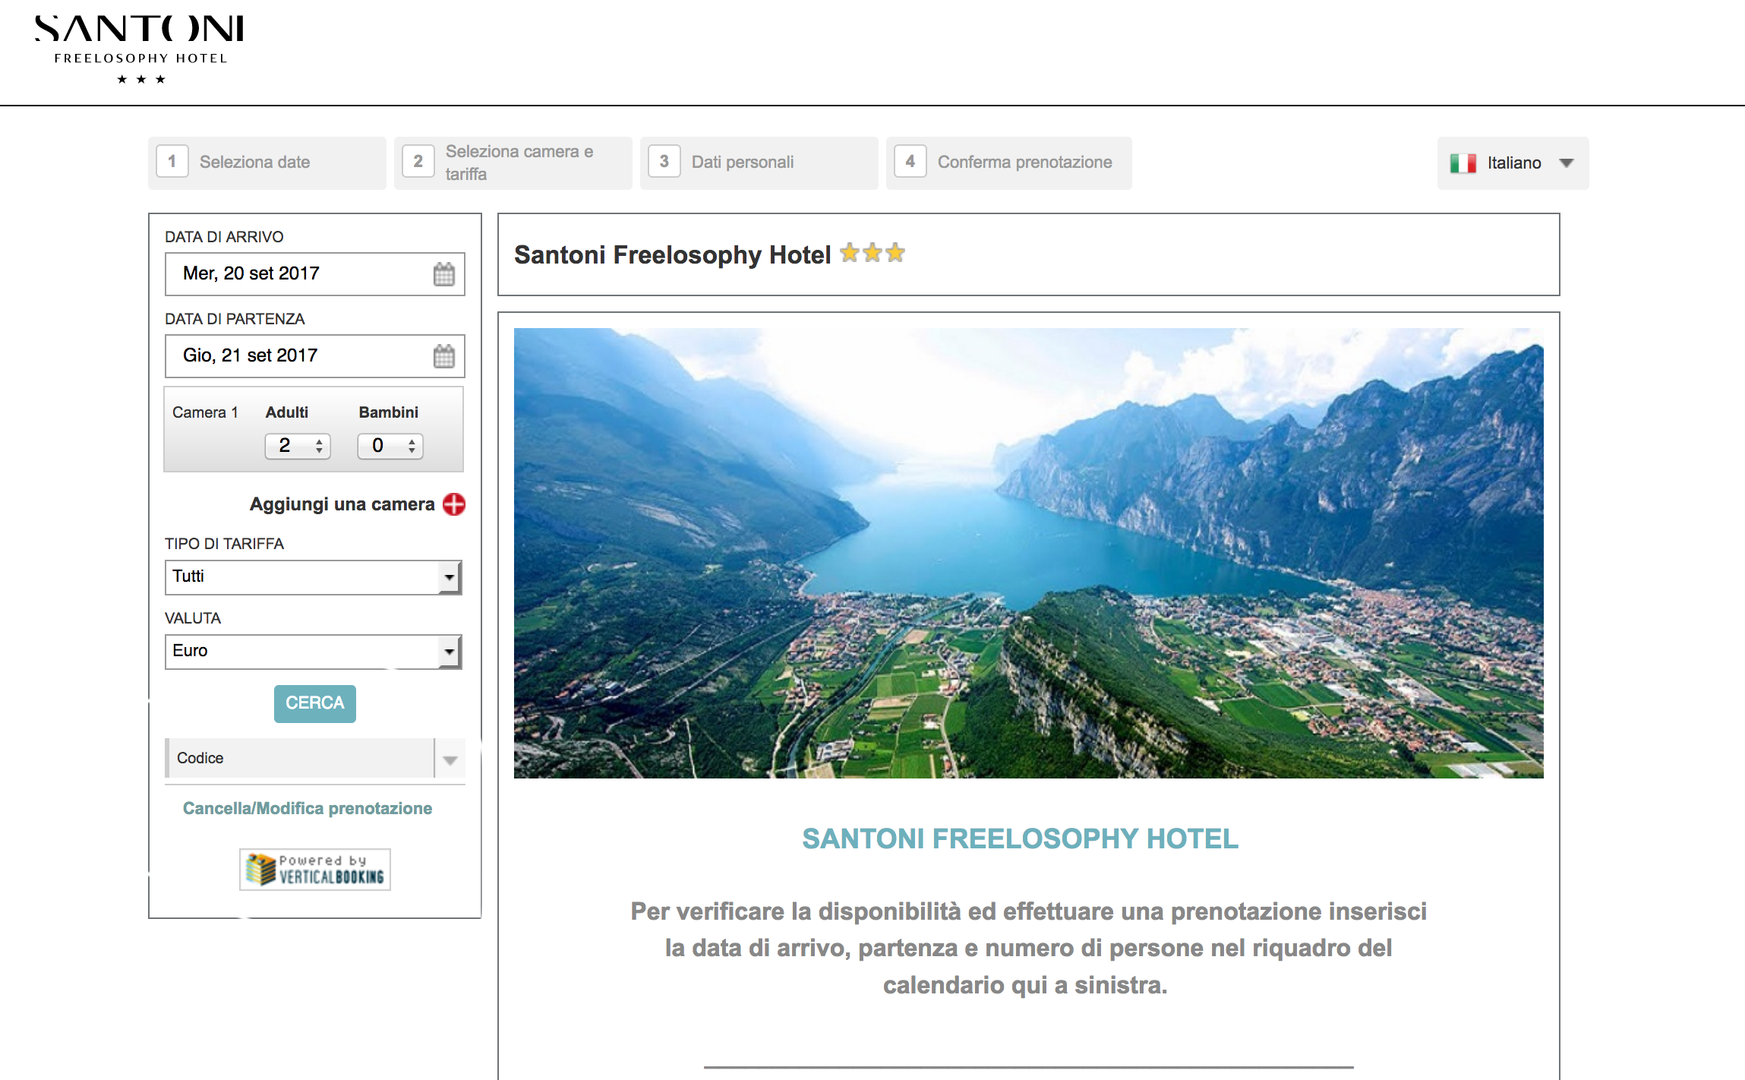Open Cancella/Modifica prenotazione link
1745x1080 pixels.
pyautogui.click(x=307, y=808)
